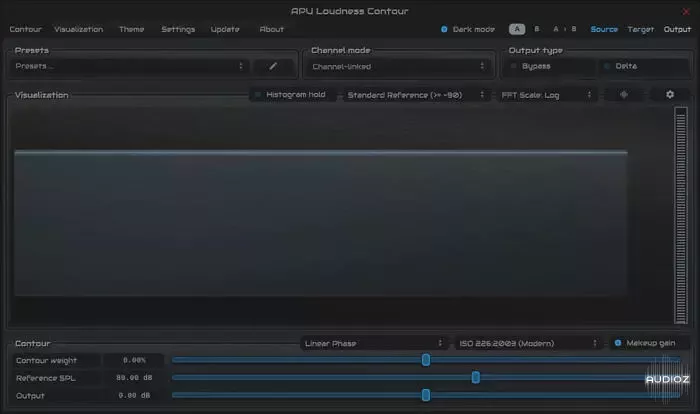
Task: Select preset slot A
Action: [517, 29]
